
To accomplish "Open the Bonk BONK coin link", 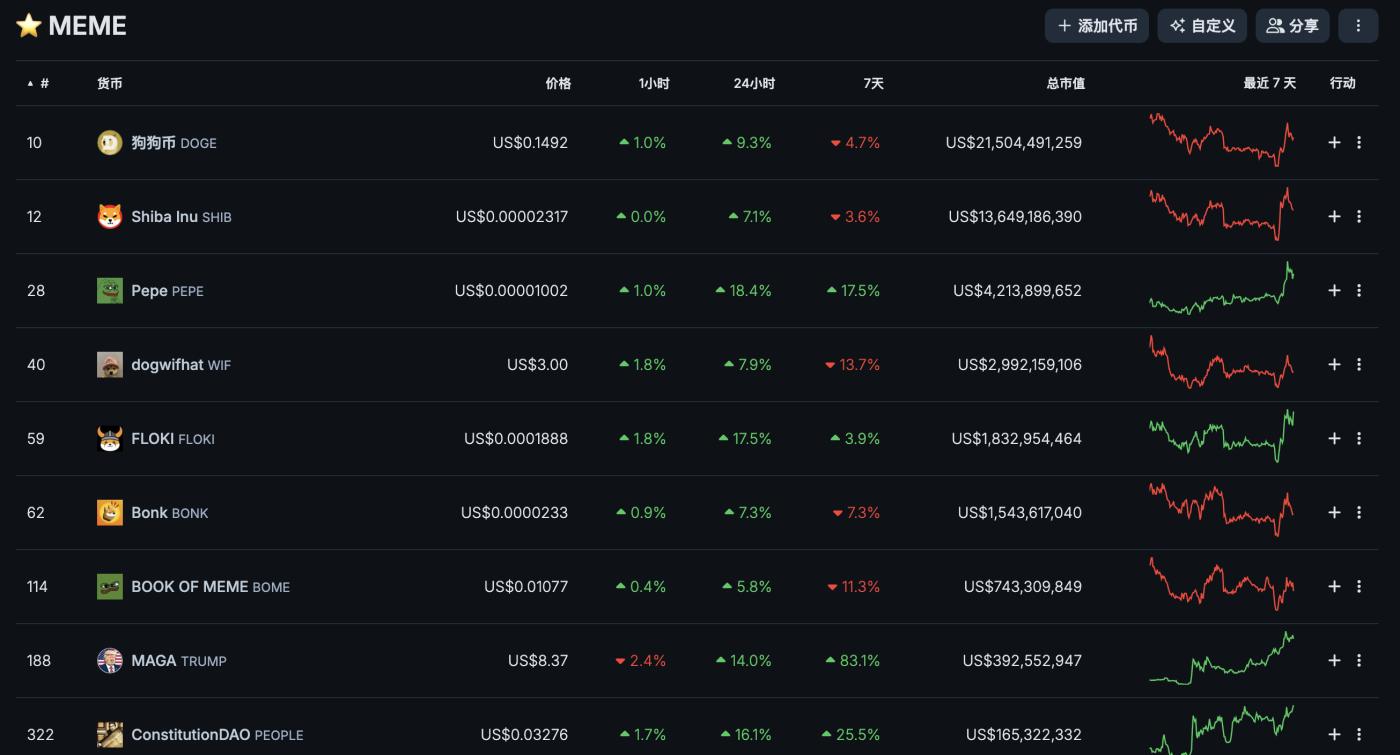I will coord(170,513).
